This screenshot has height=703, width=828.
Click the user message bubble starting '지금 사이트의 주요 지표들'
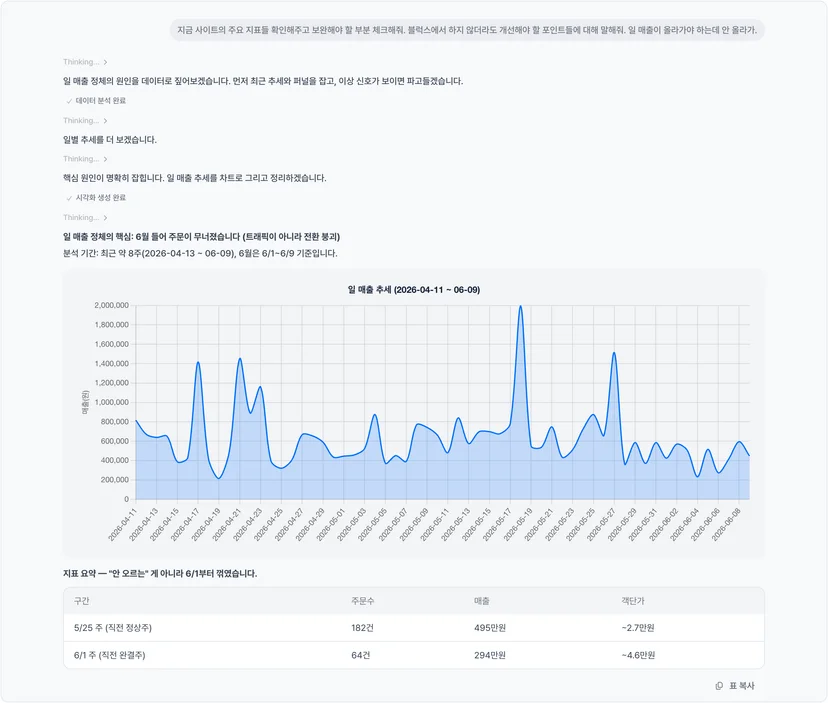467,30
